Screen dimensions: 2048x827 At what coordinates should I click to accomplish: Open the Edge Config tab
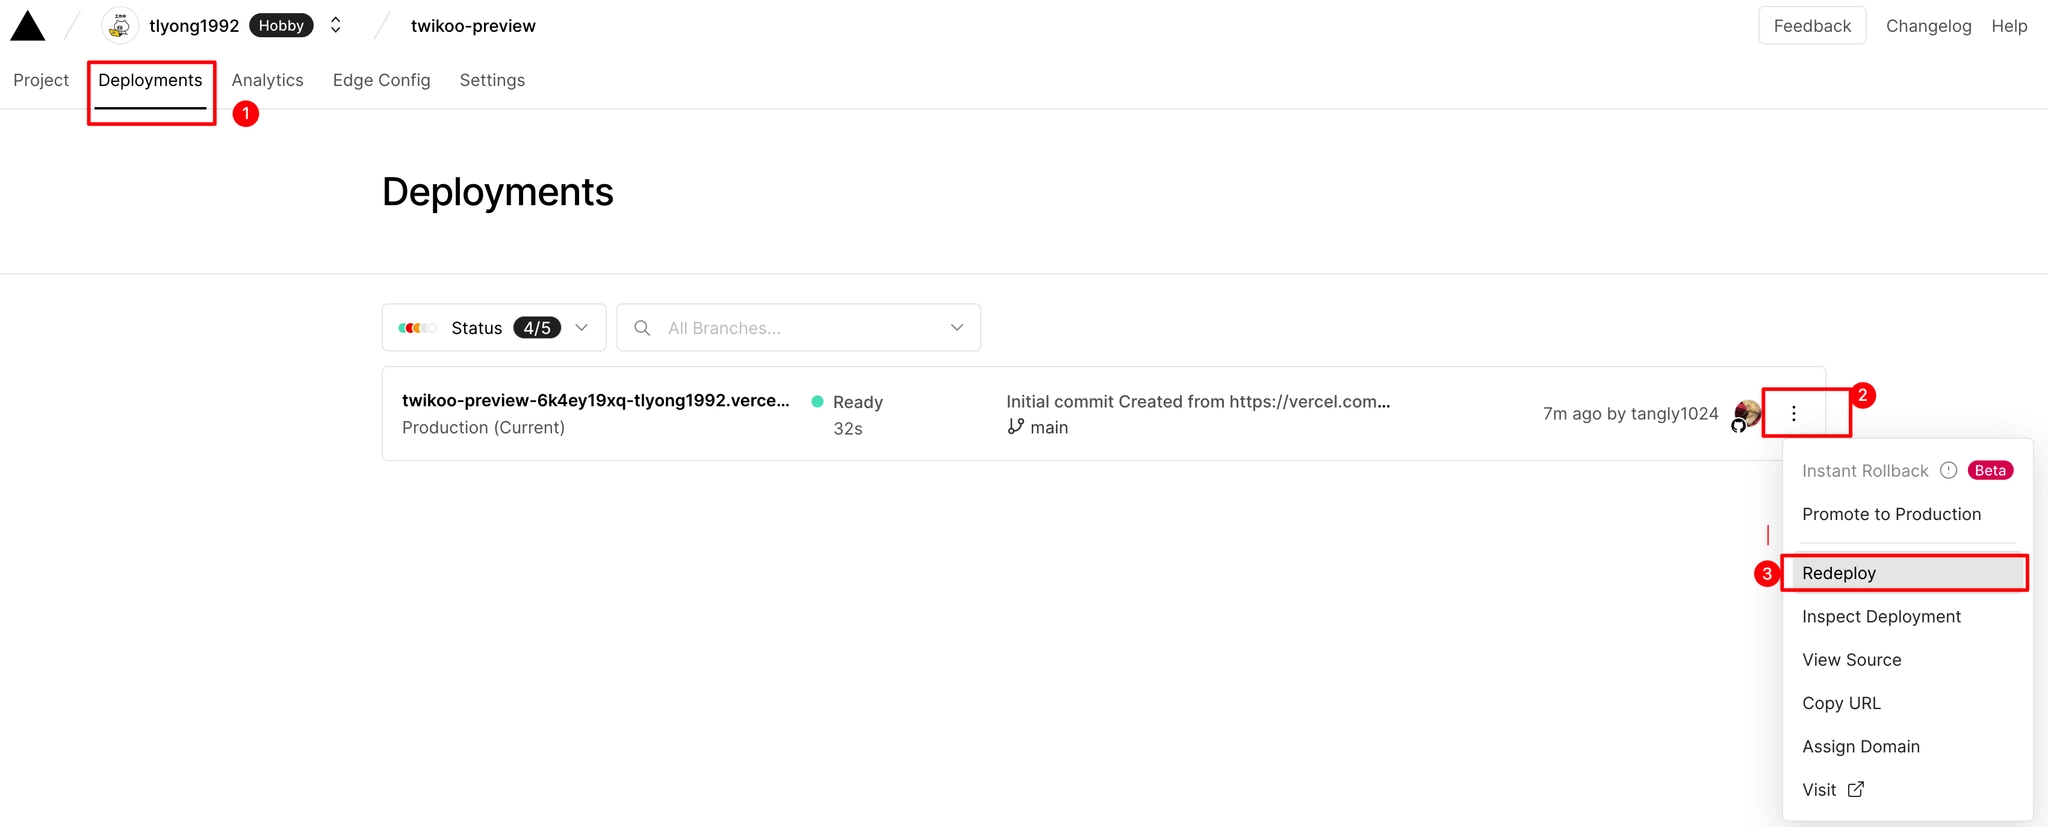point(382,80)
